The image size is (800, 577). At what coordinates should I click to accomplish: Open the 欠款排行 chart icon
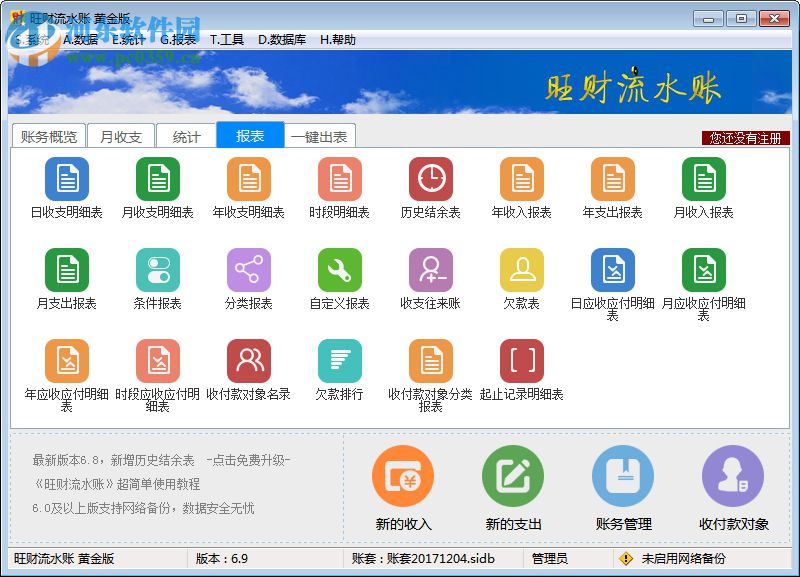(340, 360)
